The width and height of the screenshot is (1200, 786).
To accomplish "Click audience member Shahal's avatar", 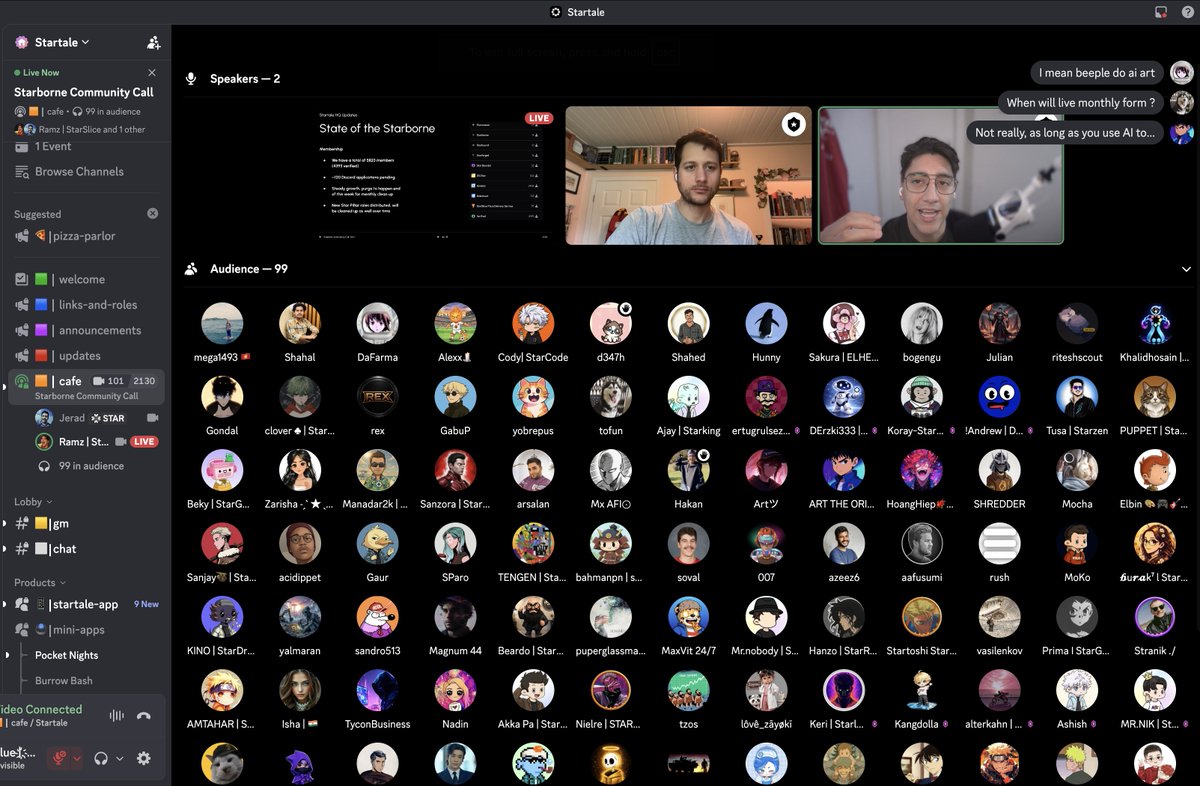I will click(x=300, y=324).
